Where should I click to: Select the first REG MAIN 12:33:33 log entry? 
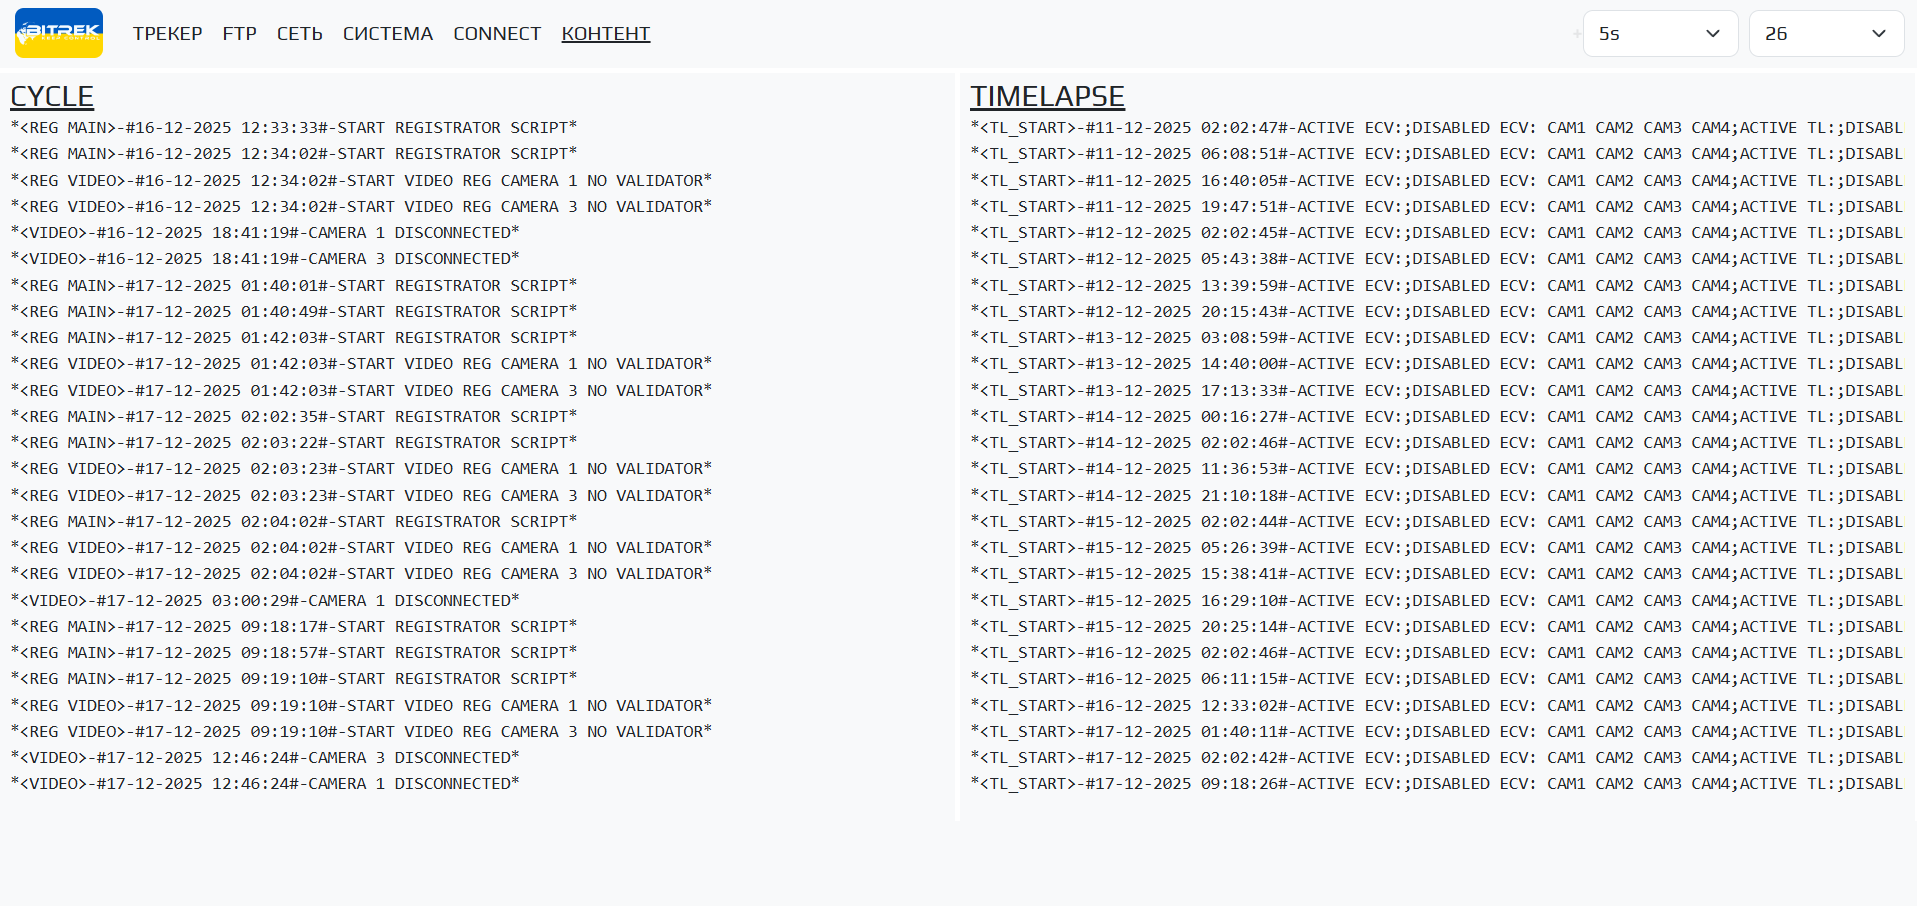coord(294,128)
